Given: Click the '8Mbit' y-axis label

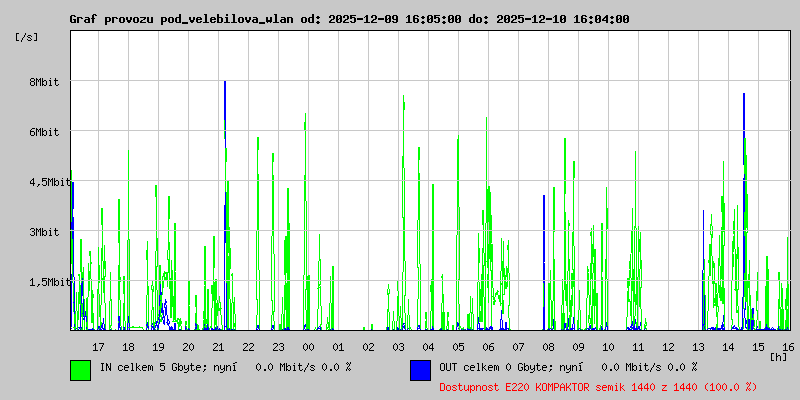Looking at the screenshot, I should pyautogui.click(x=44, y=82).
